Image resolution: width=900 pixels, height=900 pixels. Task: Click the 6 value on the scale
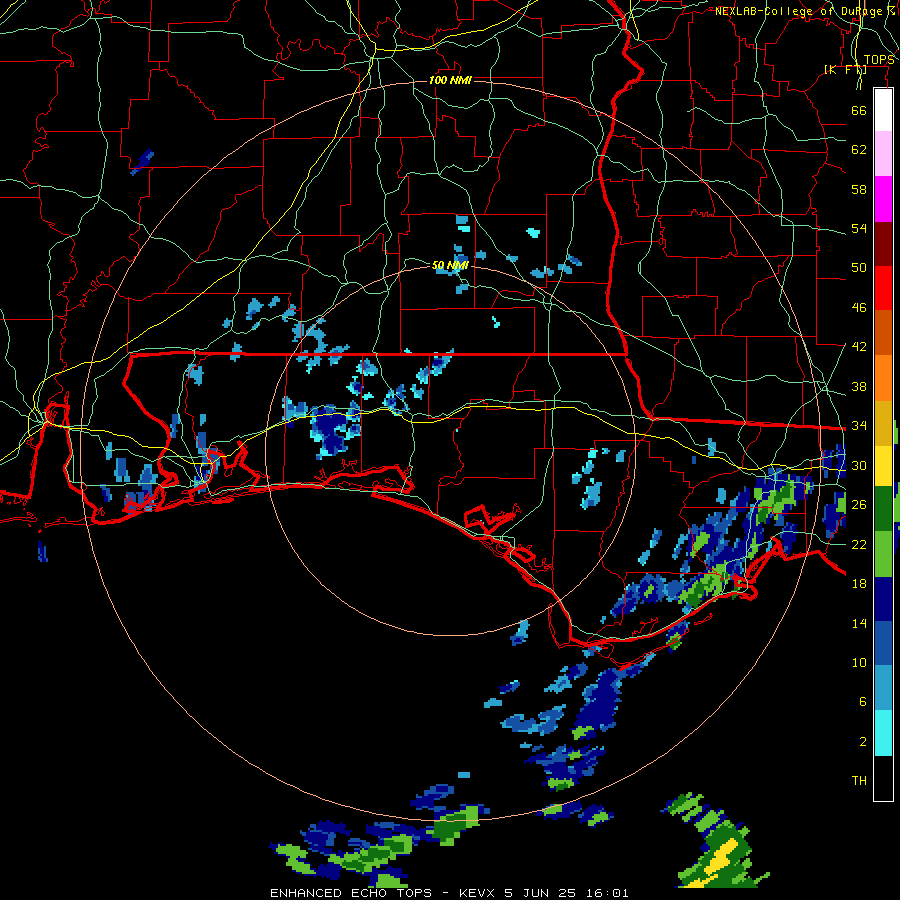tap(862, 701)
